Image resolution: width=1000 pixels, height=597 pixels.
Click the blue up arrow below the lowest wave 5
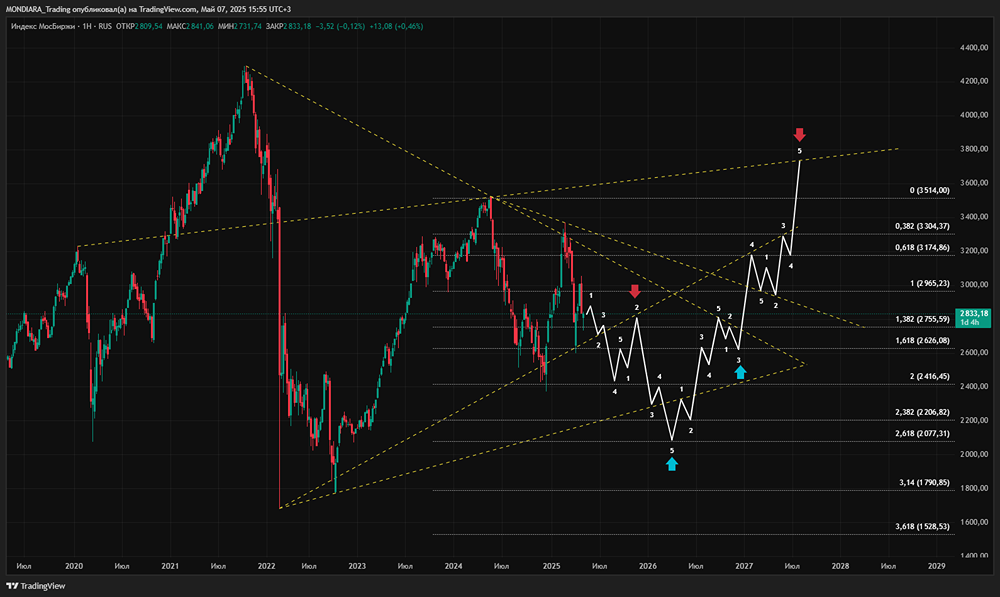click(672, 464)
